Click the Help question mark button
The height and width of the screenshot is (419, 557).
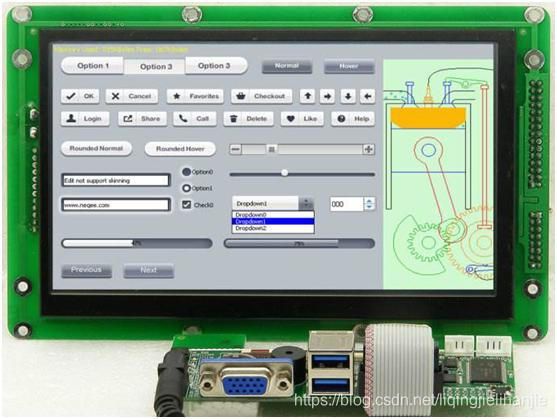(x=353, y=119)
